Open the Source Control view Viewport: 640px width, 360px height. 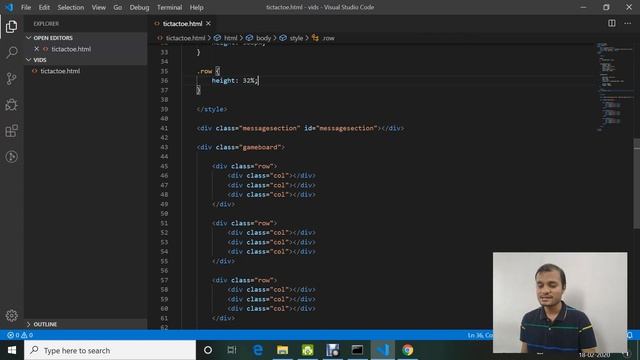pyautogui.click(x=11, y=78)
